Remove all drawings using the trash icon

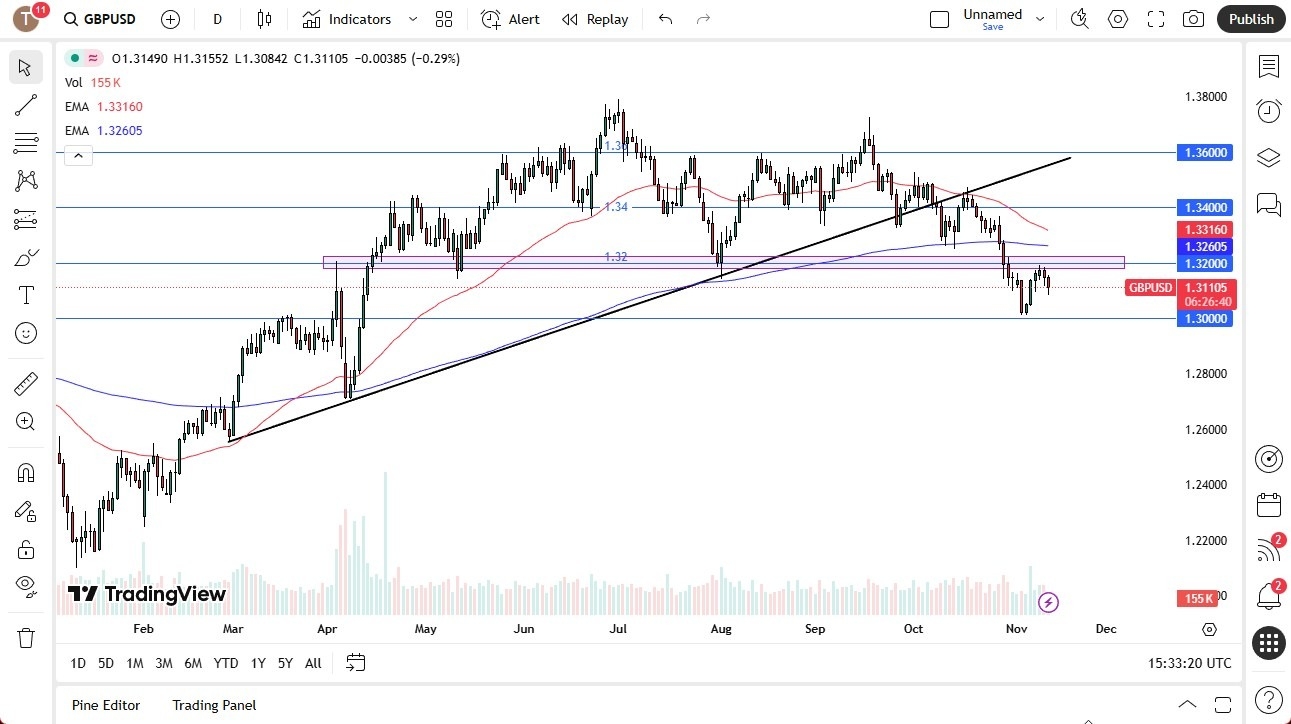26,637
